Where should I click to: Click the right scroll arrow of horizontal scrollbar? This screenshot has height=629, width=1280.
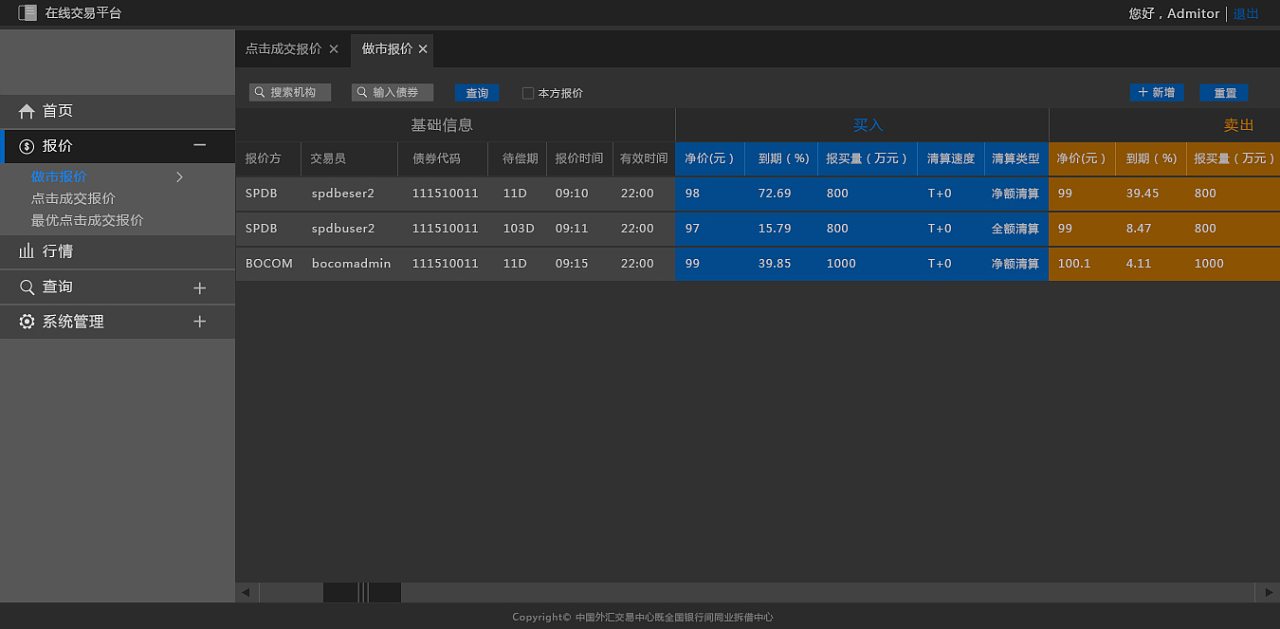[1268, 592]
